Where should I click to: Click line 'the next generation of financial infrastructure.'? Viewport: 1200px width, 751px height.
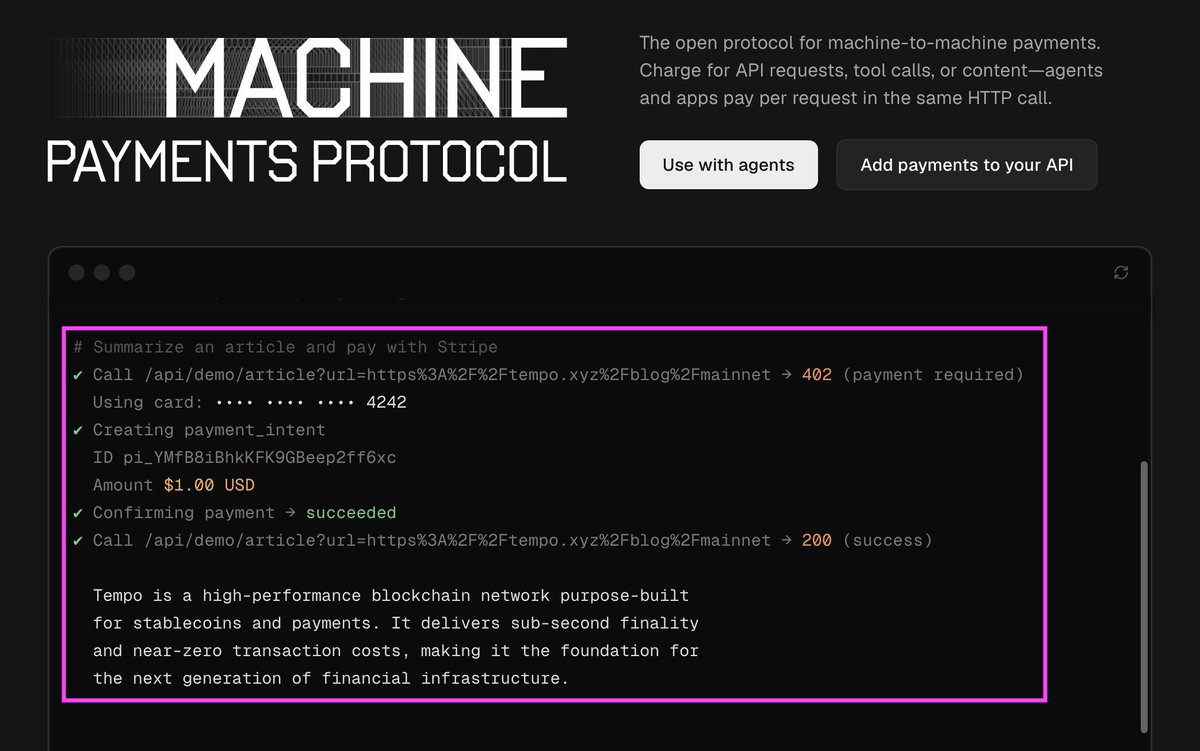(330, 678)
